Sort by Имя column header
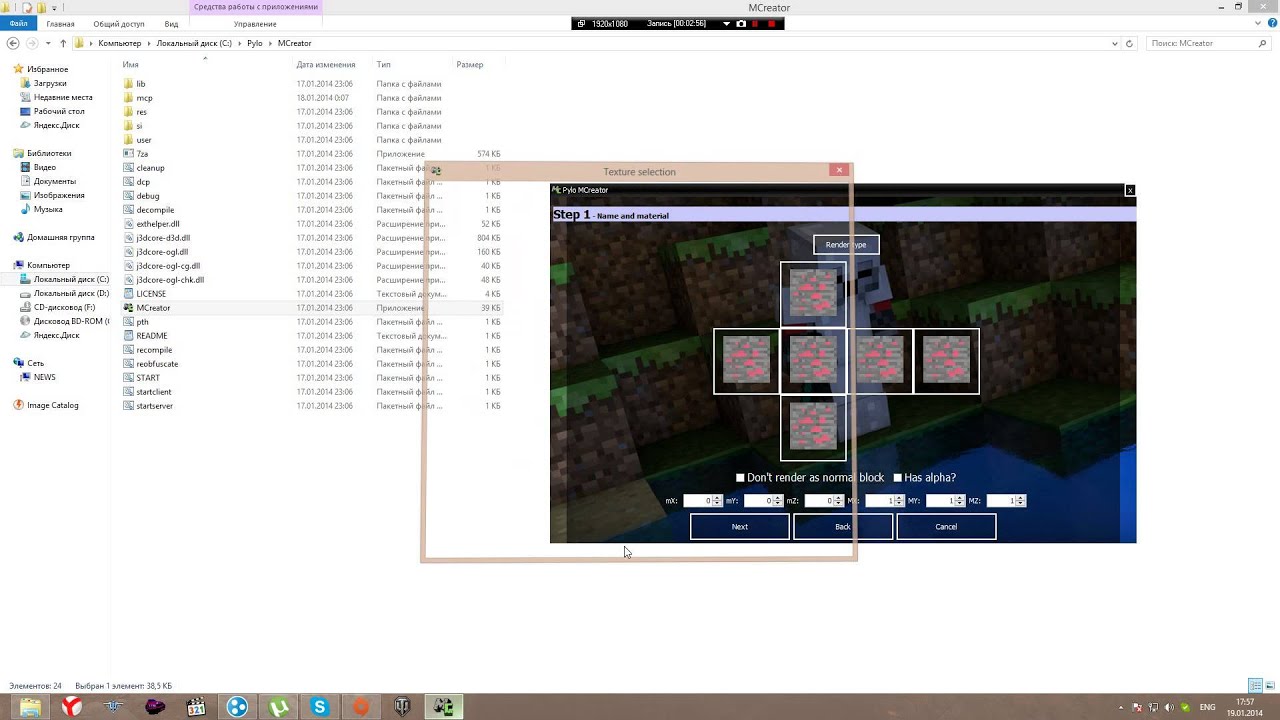 tap(130, 65)
